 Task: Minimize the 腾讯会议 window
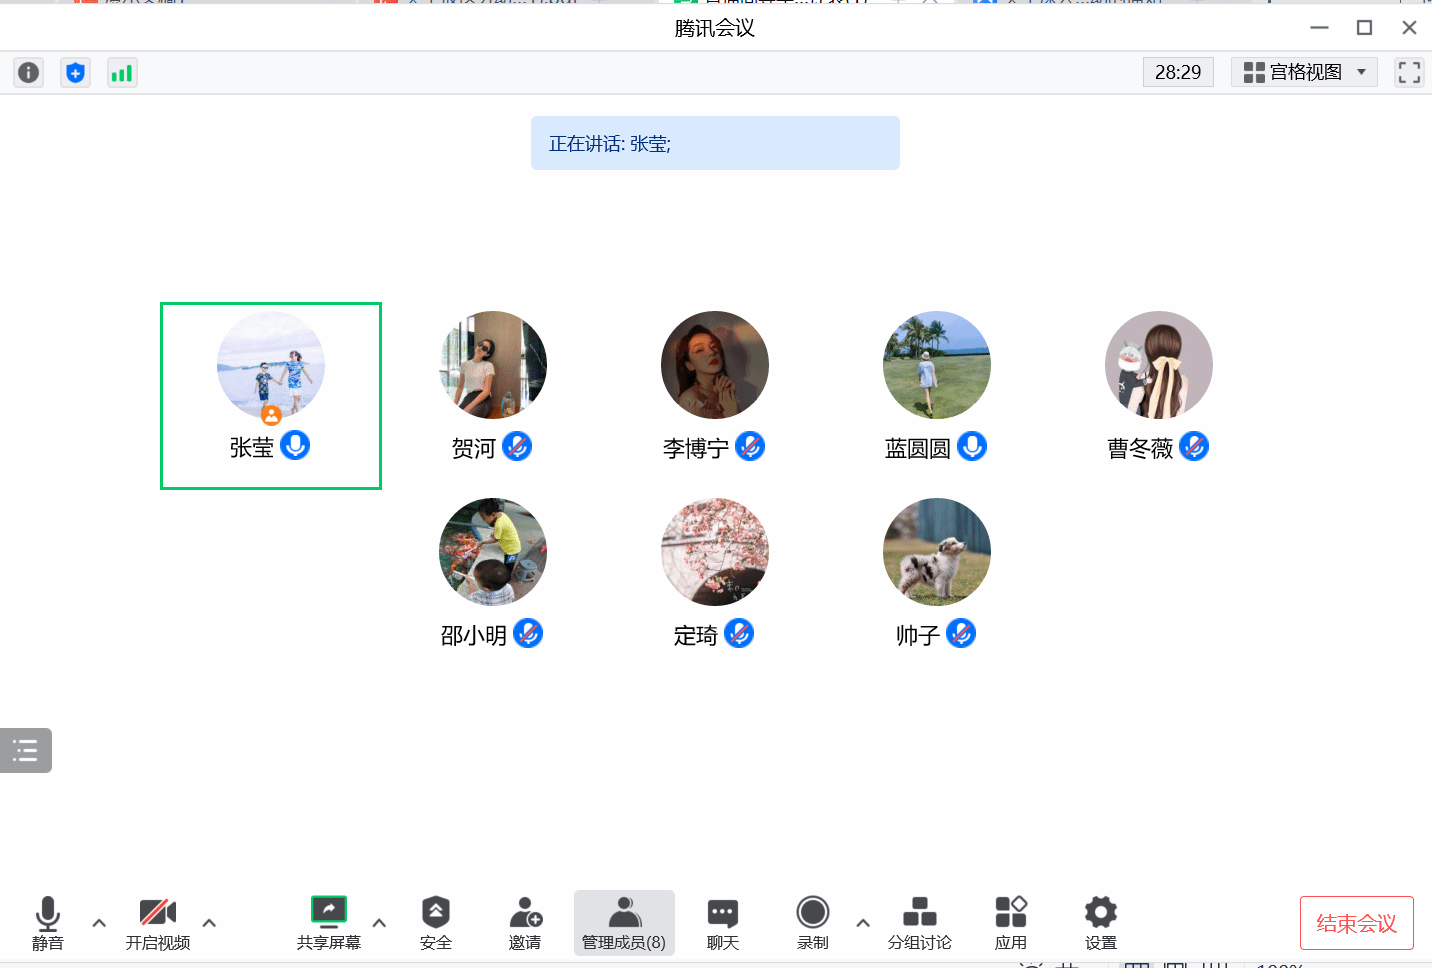(1320, 28)
